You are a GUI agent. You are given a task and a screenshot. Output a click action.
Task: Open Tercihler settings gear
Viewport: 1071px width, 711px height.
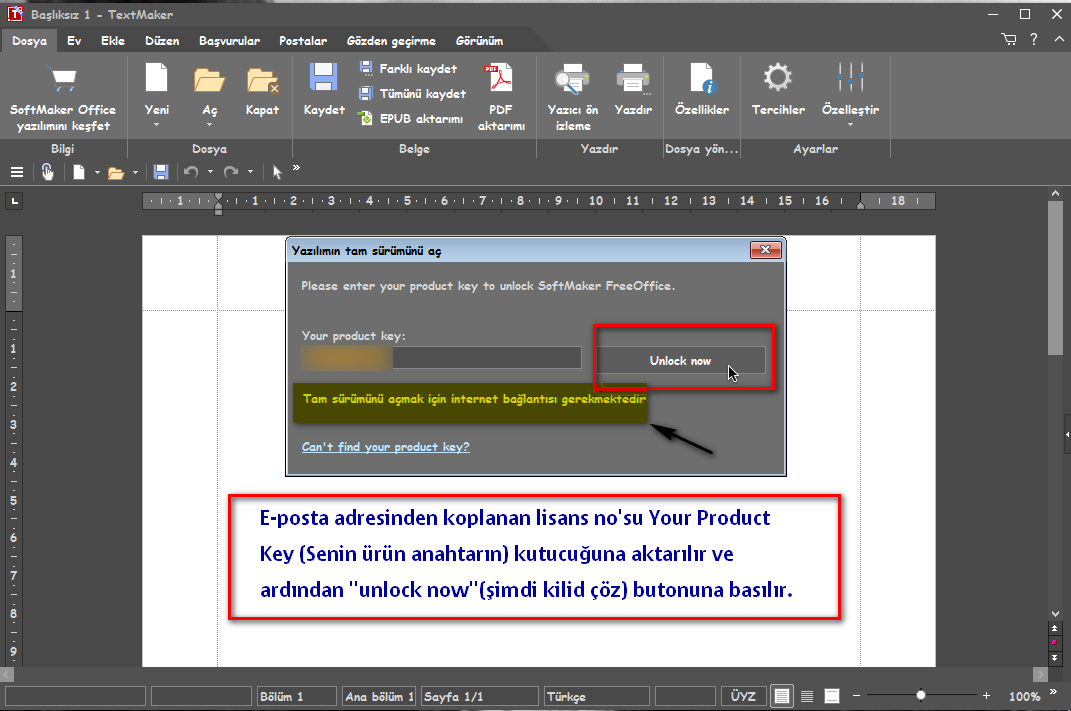tap(778, 78)
